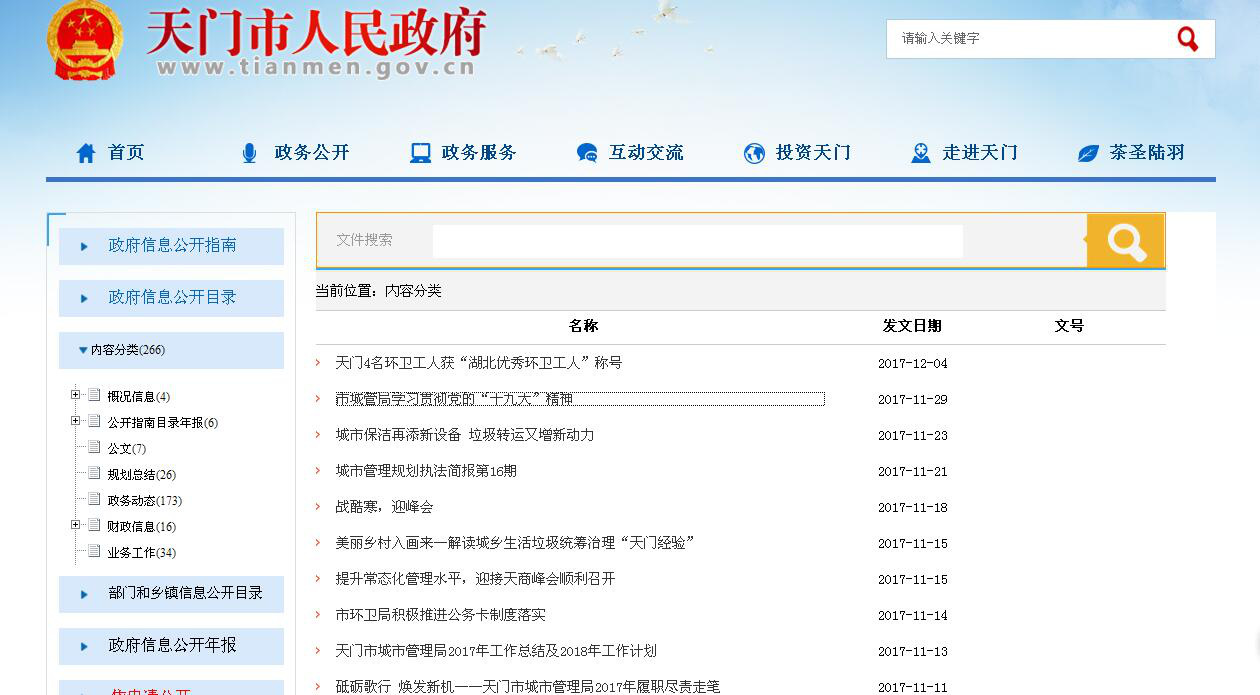Click the red magnifier search icon in header
This screenshot has width=1260, height=695.
[x=1187, y=39]
